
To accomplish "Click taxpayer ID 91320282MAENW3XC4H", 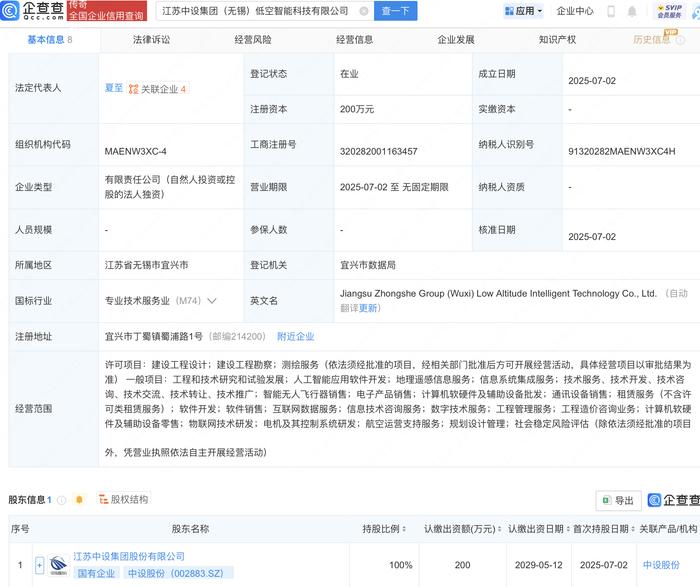I will tap(621, 151).
